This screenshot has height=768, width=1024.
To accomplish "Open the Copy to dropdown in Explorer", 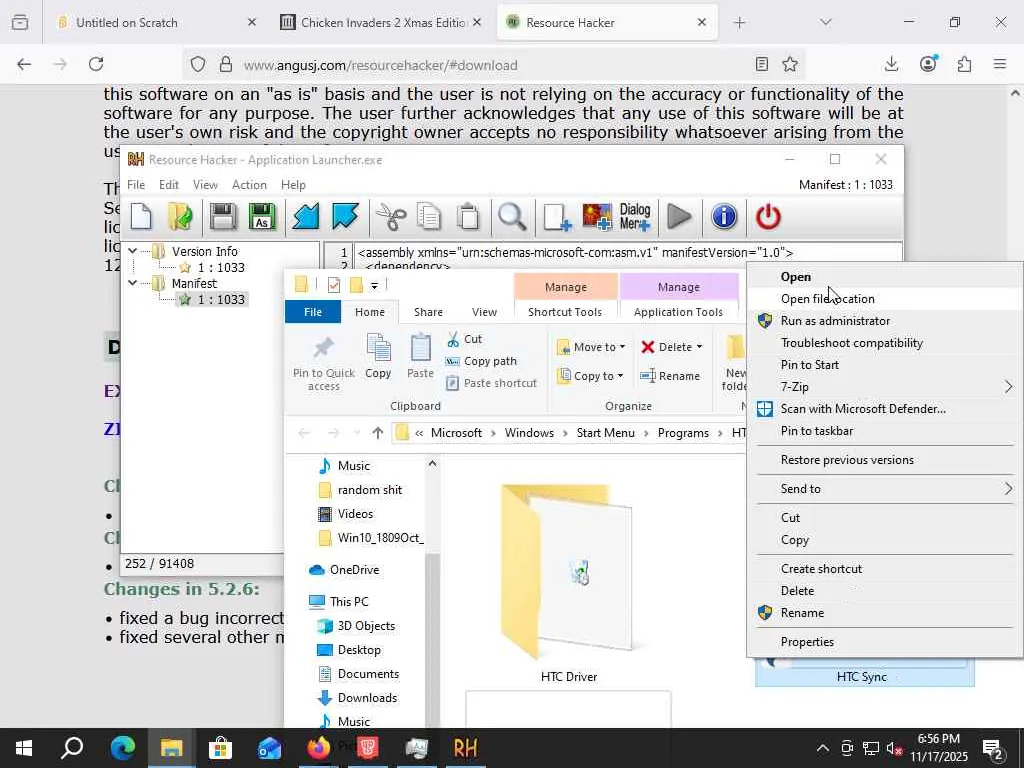I will point(590,376).
